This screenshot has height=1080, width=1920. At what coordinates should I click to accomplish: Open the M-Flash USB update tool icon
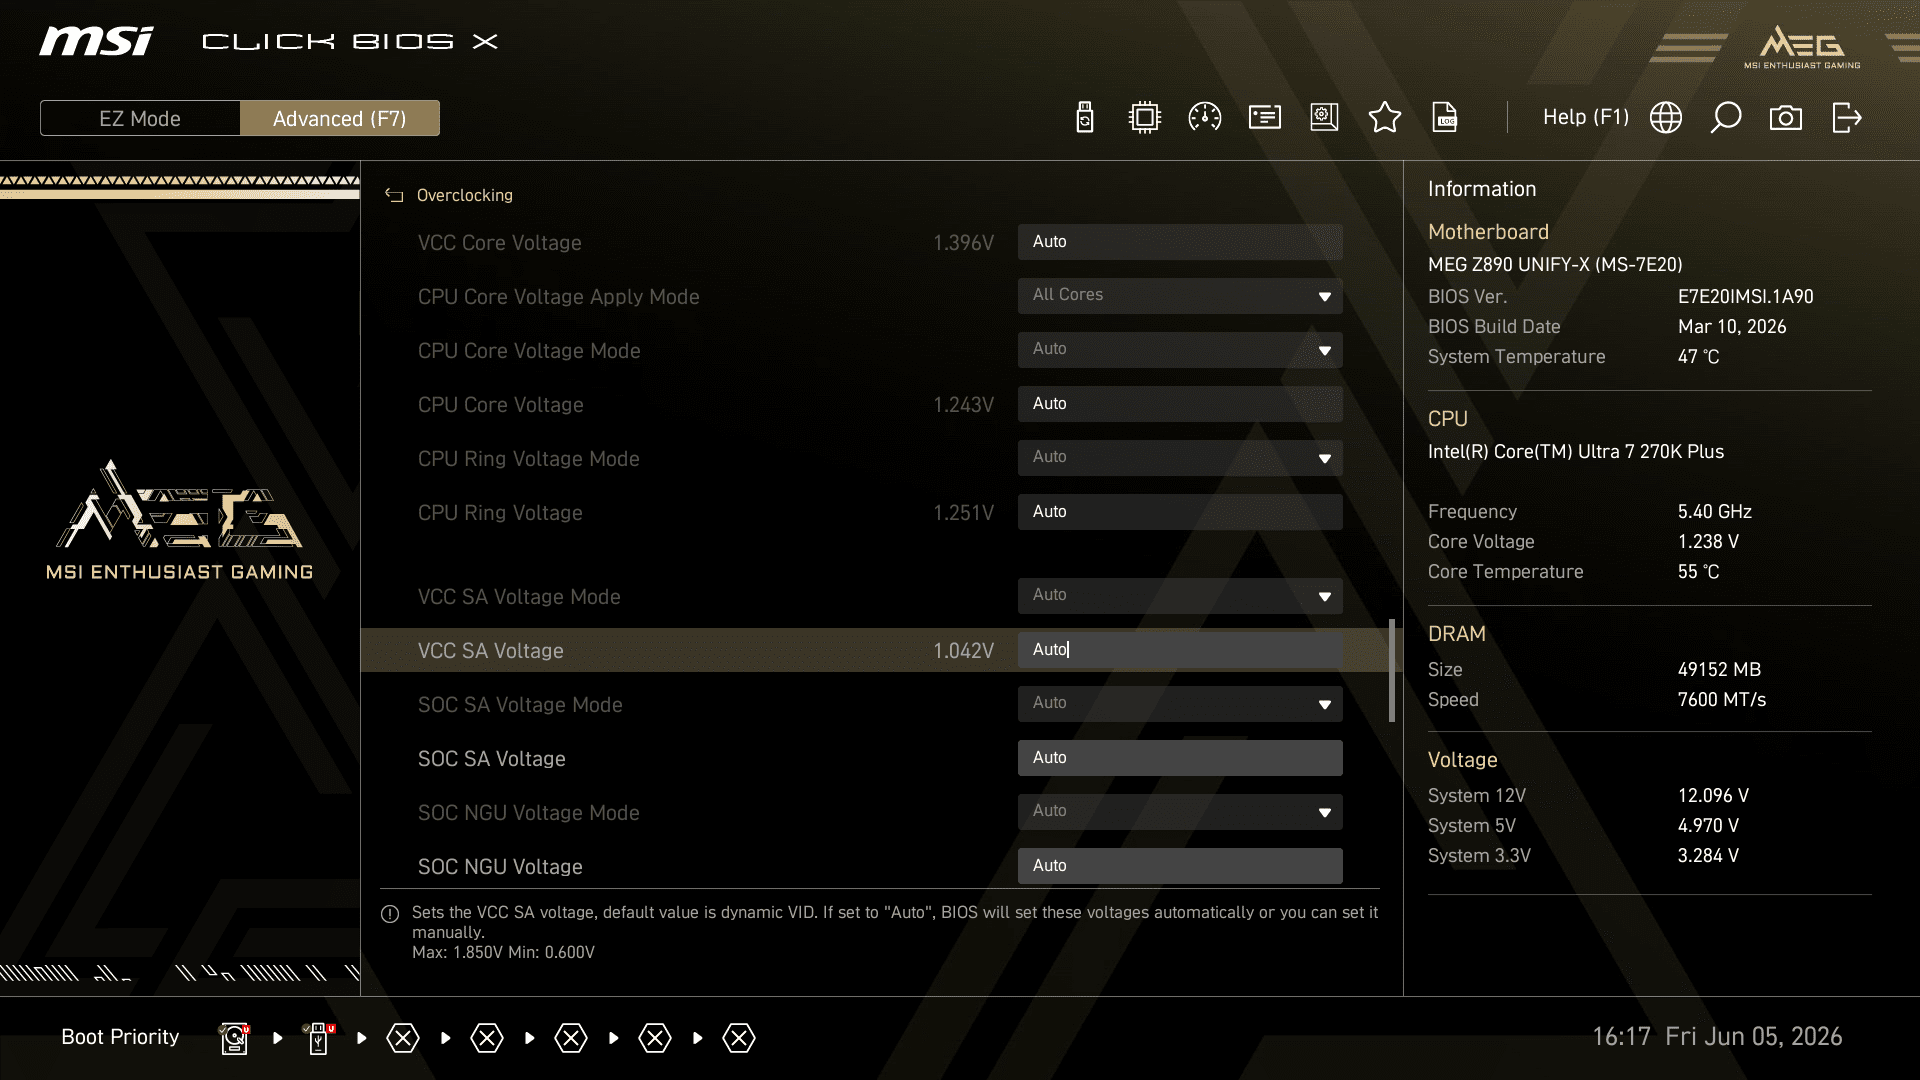tap(1085, 118)
